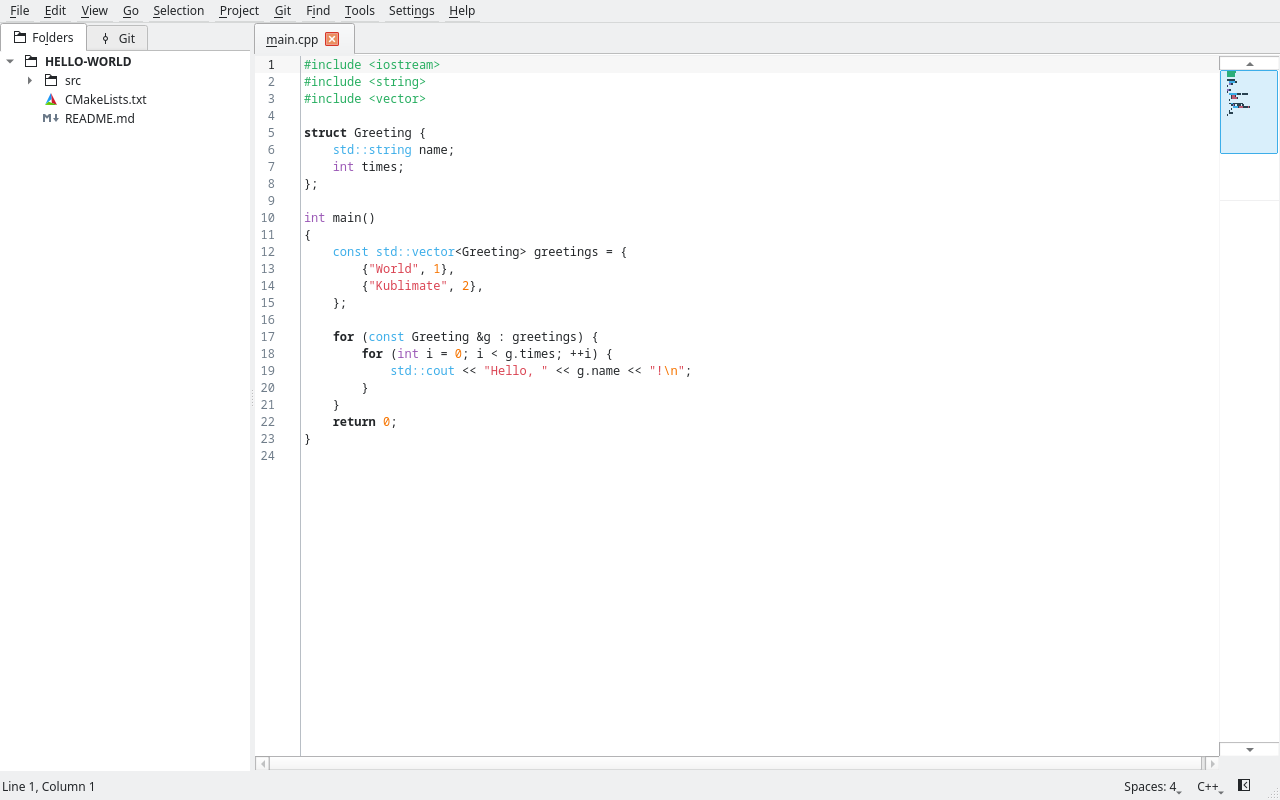Screen dimensions: 1280x800
Task: Click the "std::string name;" line
Action: click(x=394, y=150)
